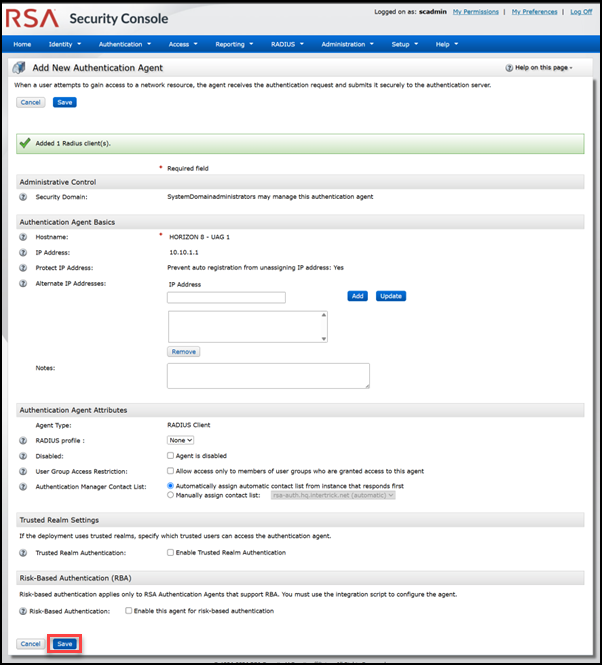Click help icon next to User Group Access Restriction

[23, 471]
